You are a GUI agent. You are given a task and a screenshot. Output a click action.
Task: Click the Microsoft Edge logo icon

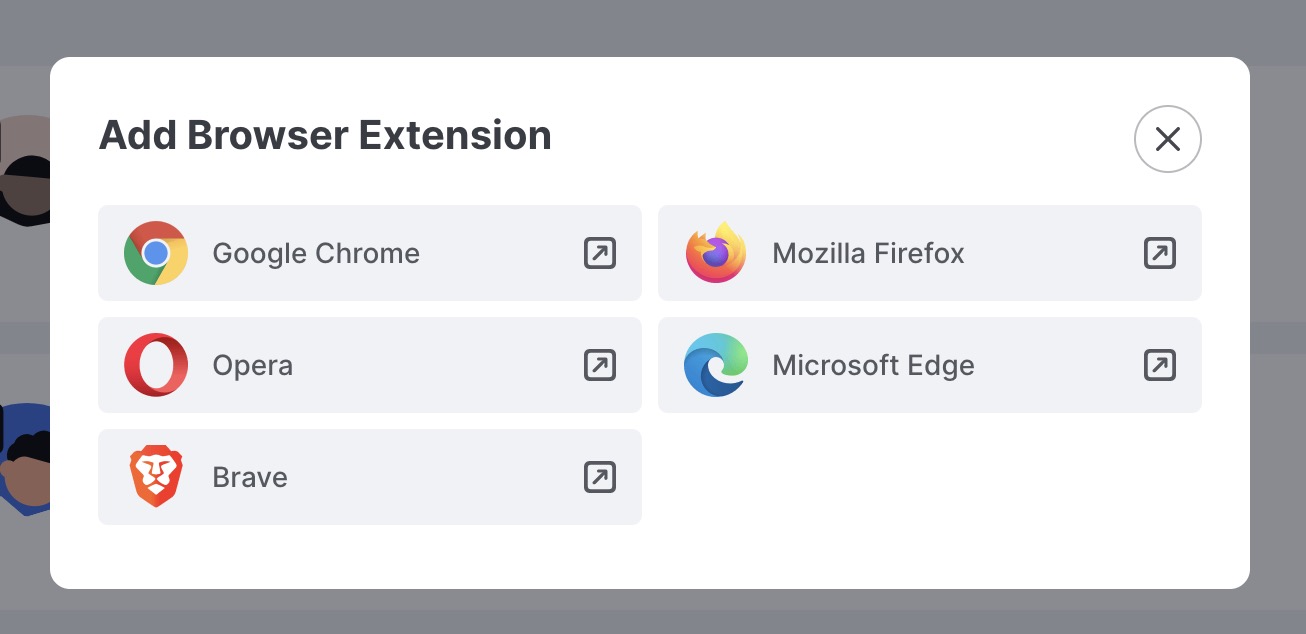[716, 365]
